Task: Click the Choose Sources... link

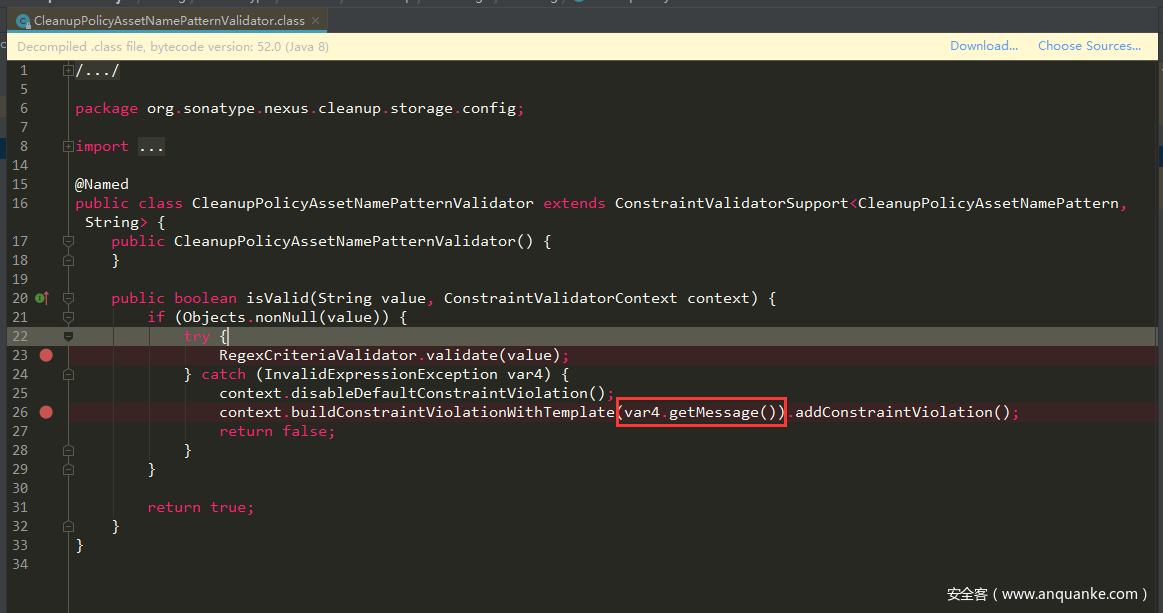Action: click(x=1089, y=46)
